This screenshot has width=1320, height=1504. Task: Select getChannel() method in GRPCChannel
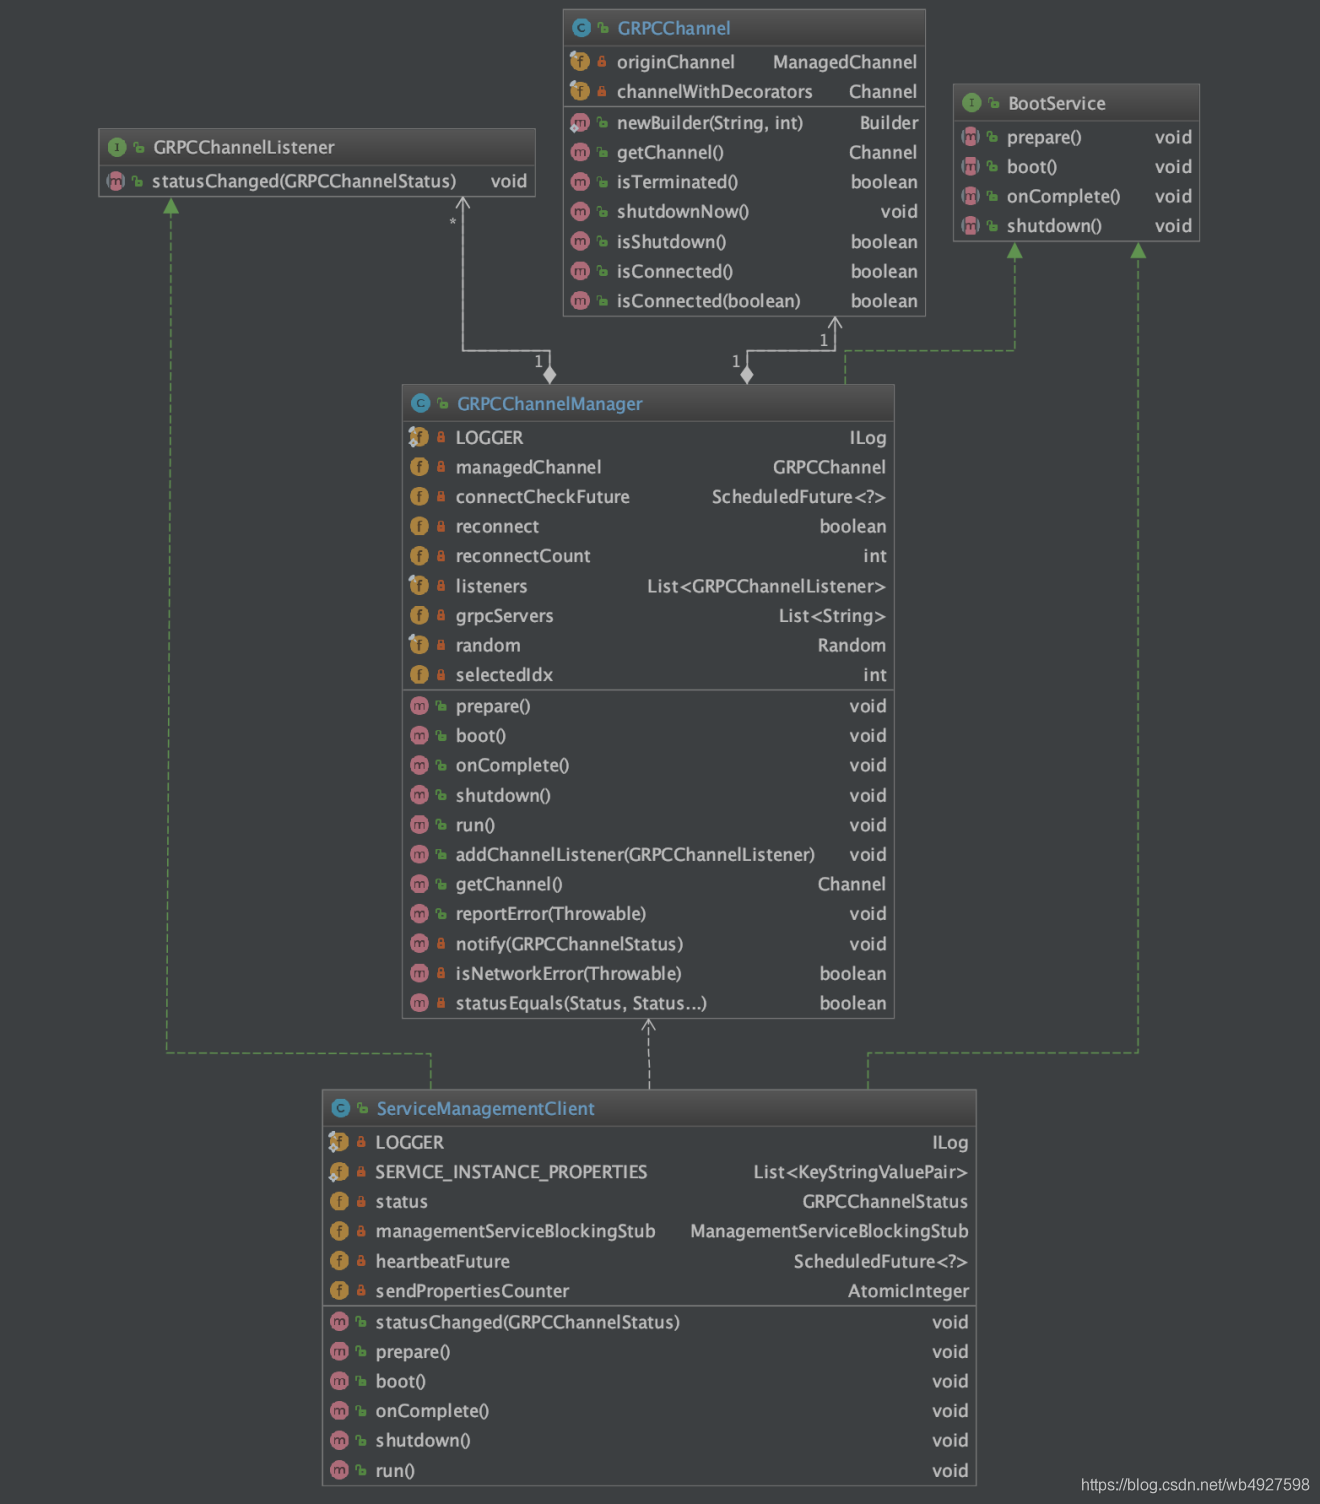point(744,152)
